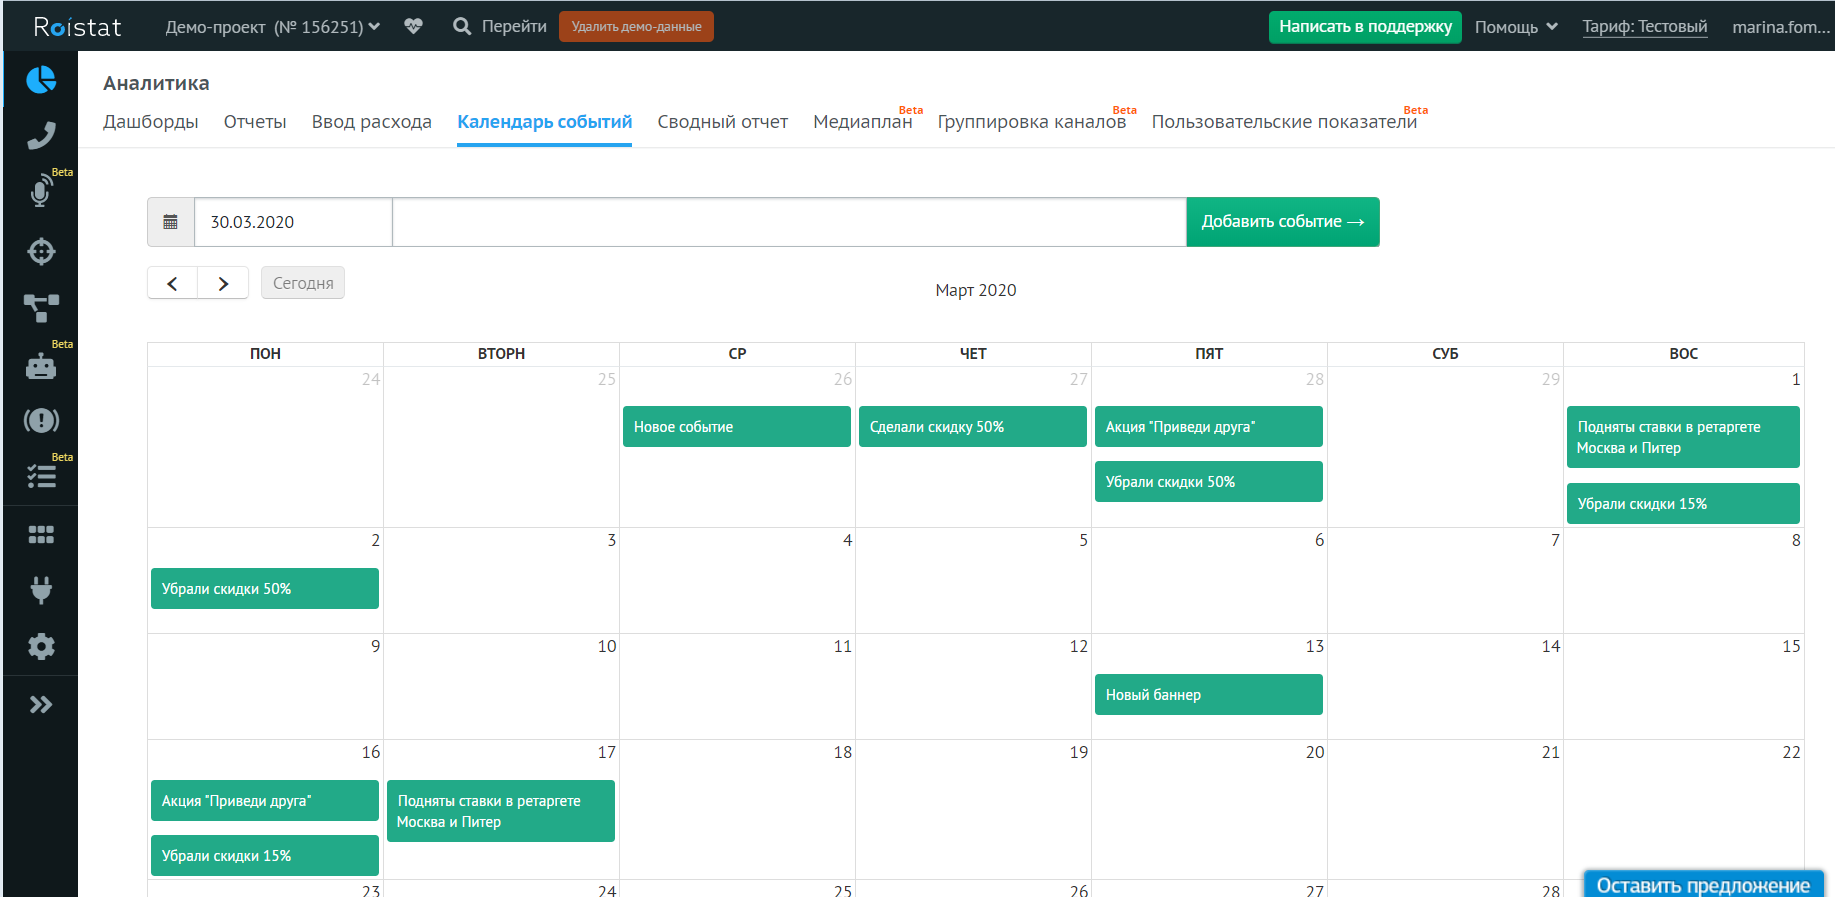Expand the sidebar with double chevron
1835x897 pixels.
[41, 705]
